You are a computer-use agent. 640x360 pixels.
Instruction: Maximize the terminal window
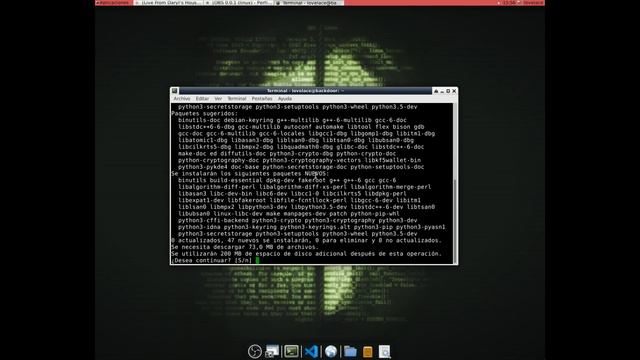coord(448,91)
